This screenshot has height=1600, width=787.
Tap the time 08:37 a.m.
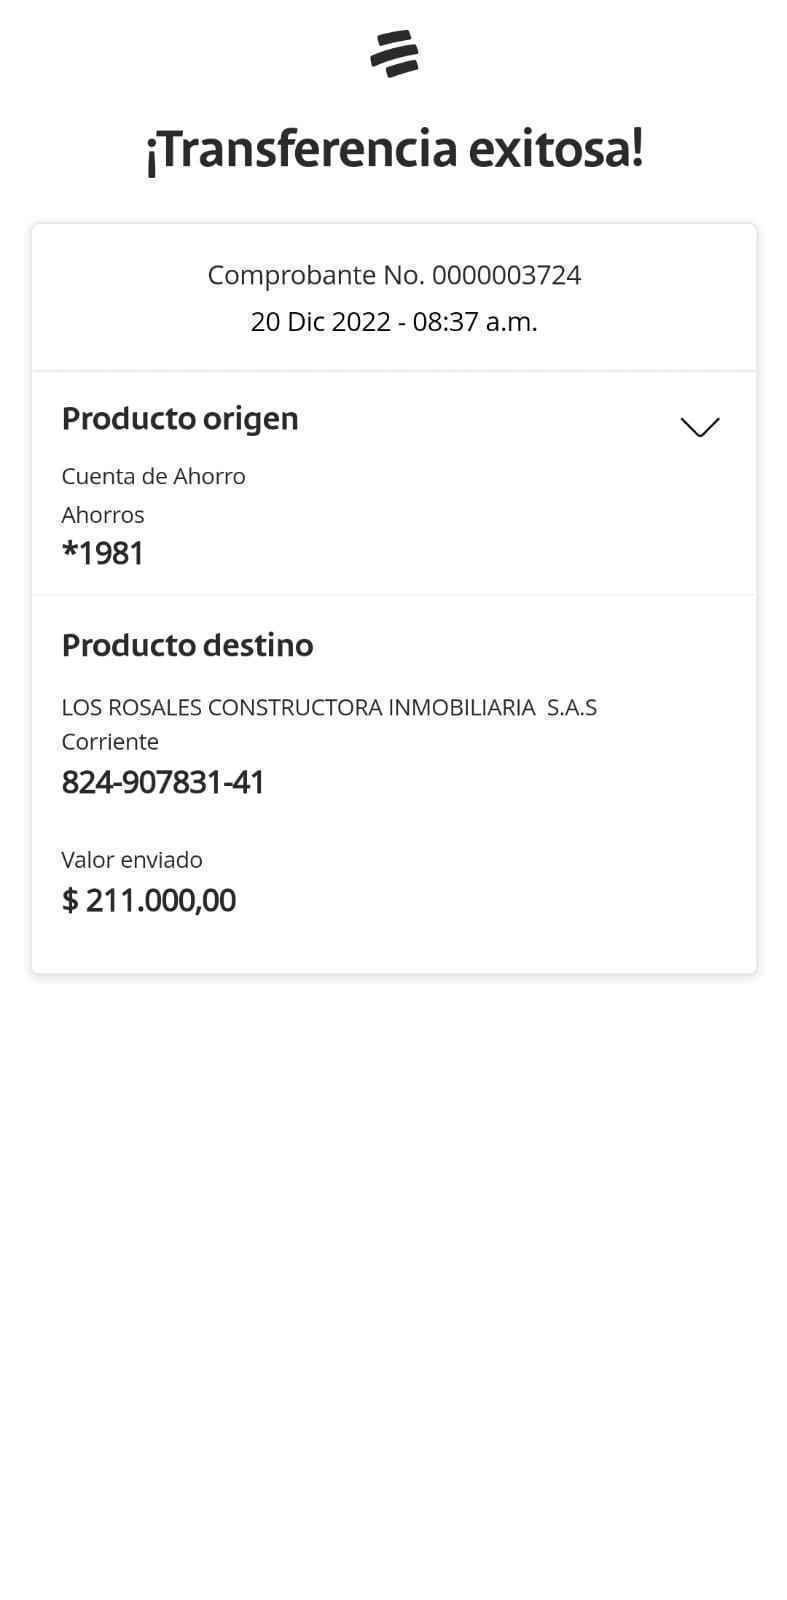tap(475, 322)
